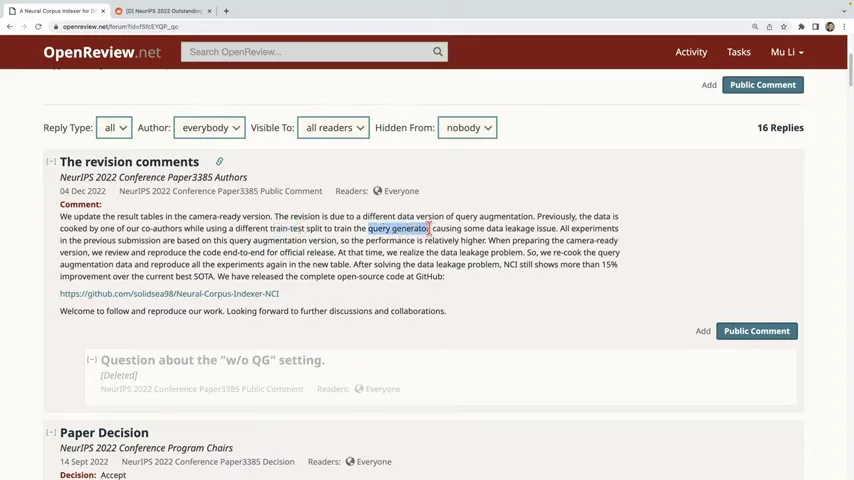Open the tab search chevron
Image resolution: width=854 pixels, height=480 pixels.
click(844, 11)
